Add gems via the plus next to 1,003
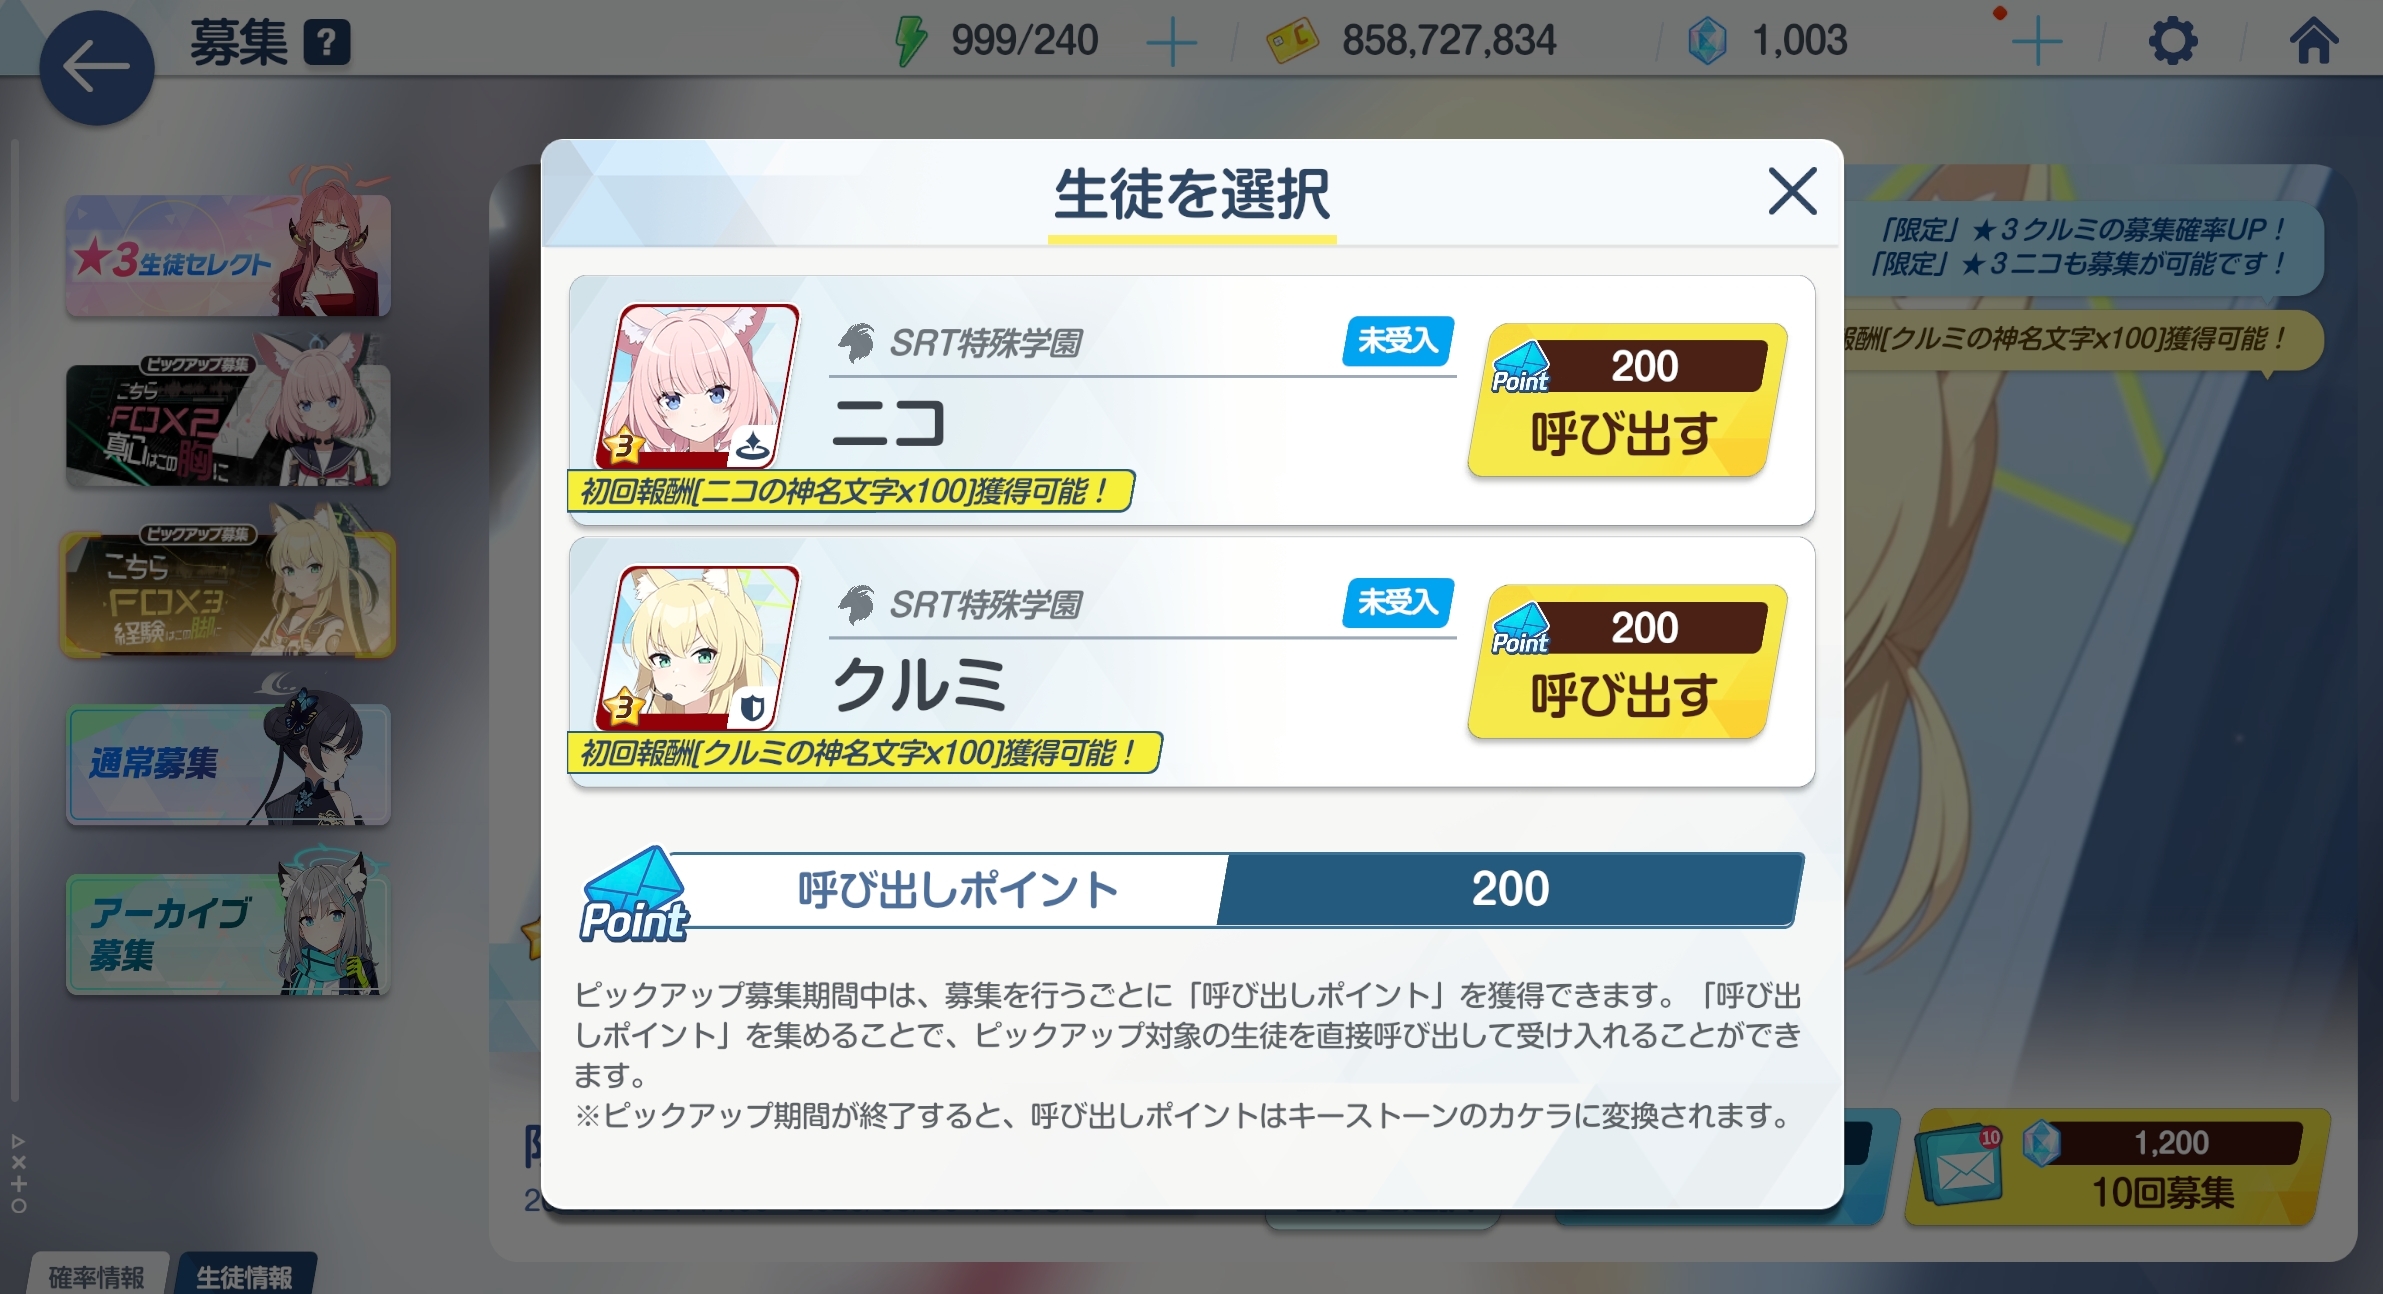2383x1294 pixels. click(2036, 42)
